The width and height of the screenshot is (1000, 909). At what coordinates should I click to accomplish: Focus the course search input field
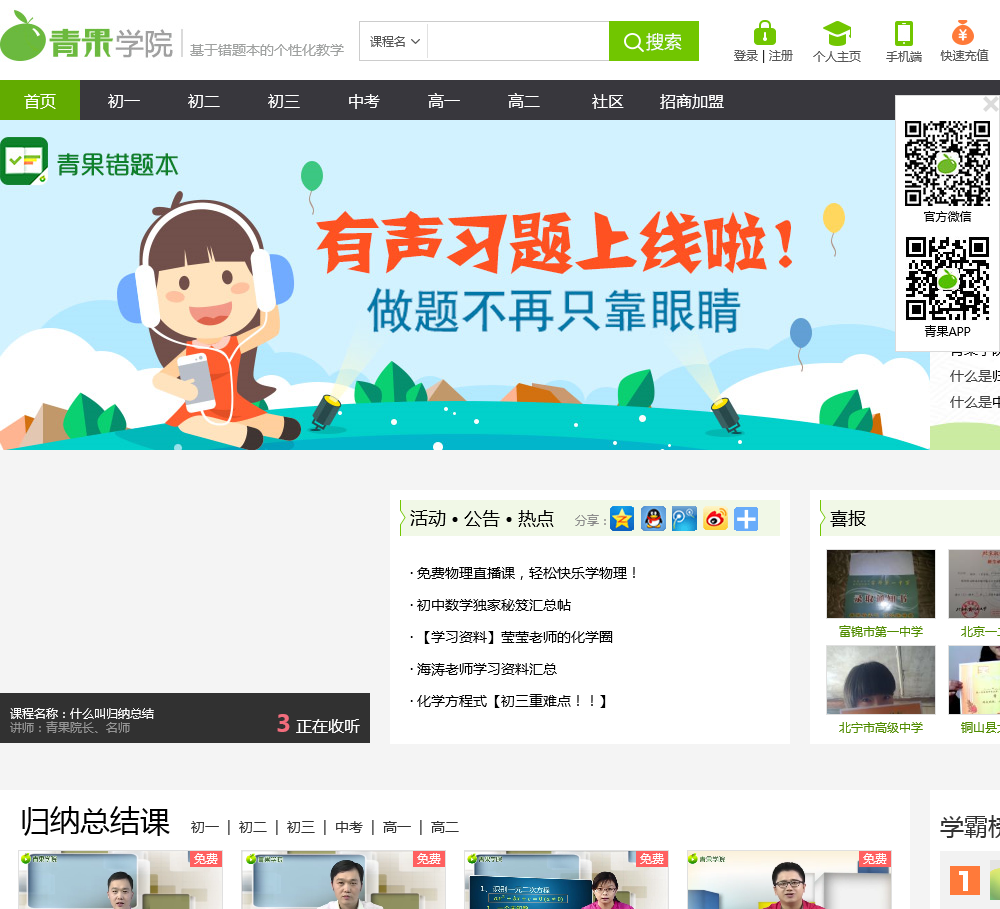click(x=518, y=41)
